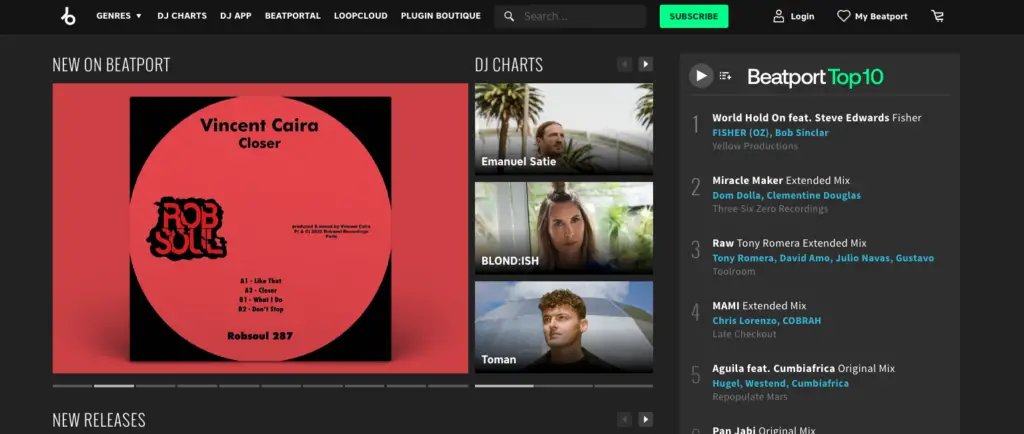The width and height of the screenshot is (1024, 434).
Task: Open artist Clementine Douglas
Action: point(814,195)
